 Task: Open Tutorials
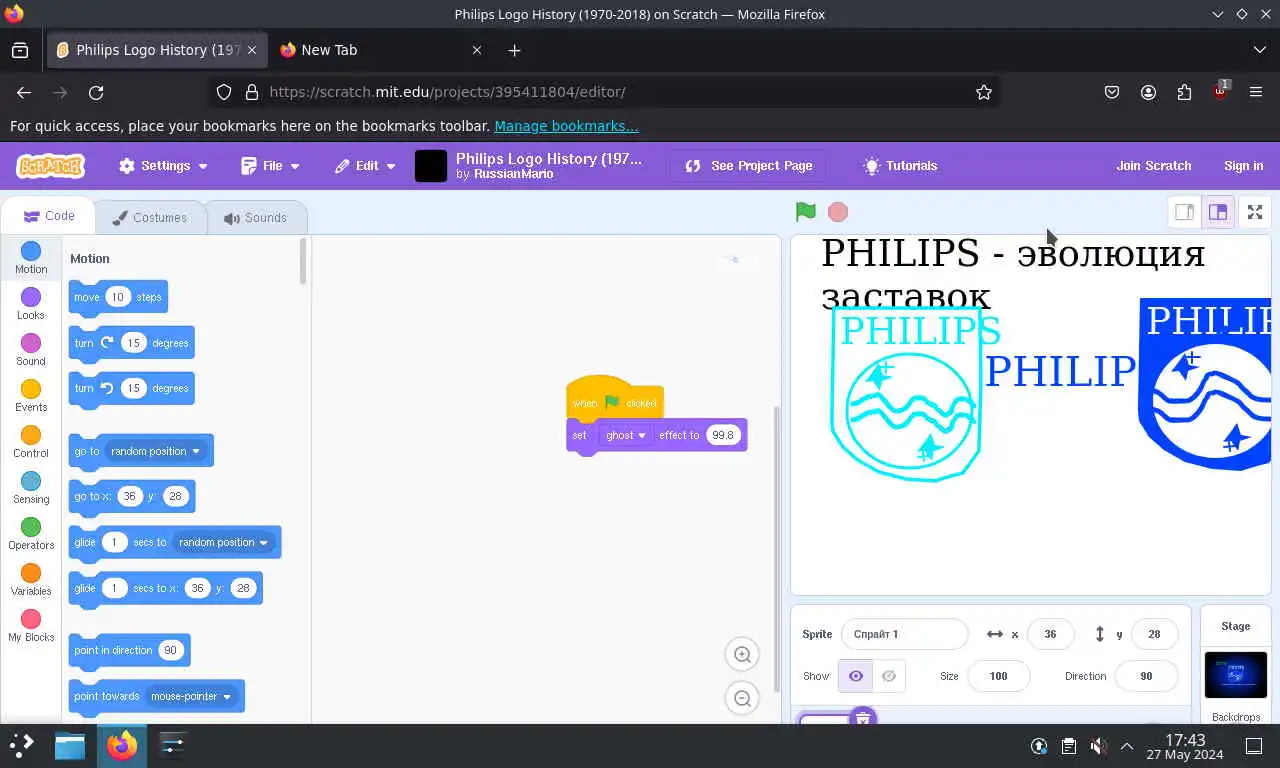[900, 166]
